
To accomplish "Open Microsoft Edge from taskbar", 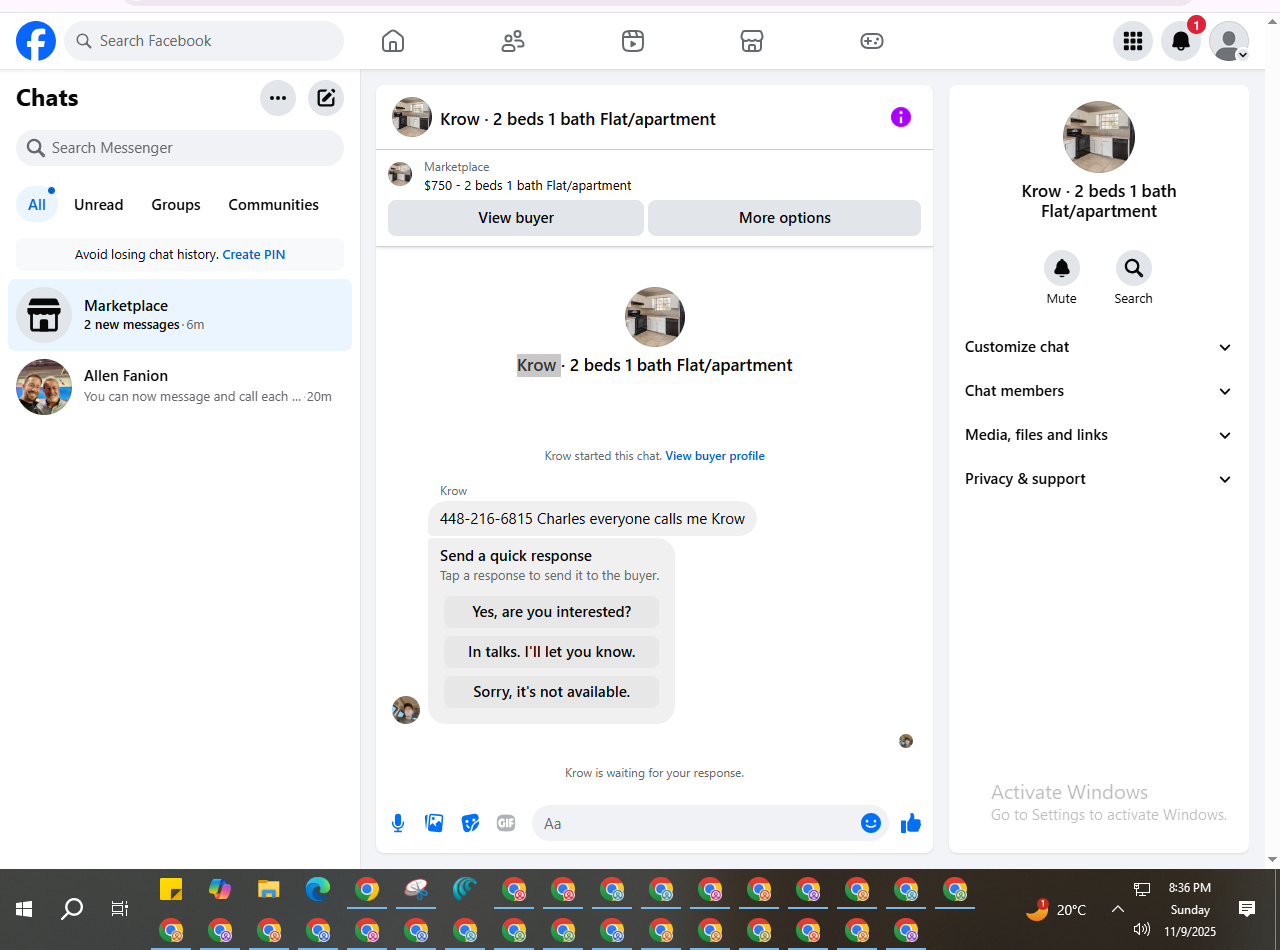I will pos(318,889).
